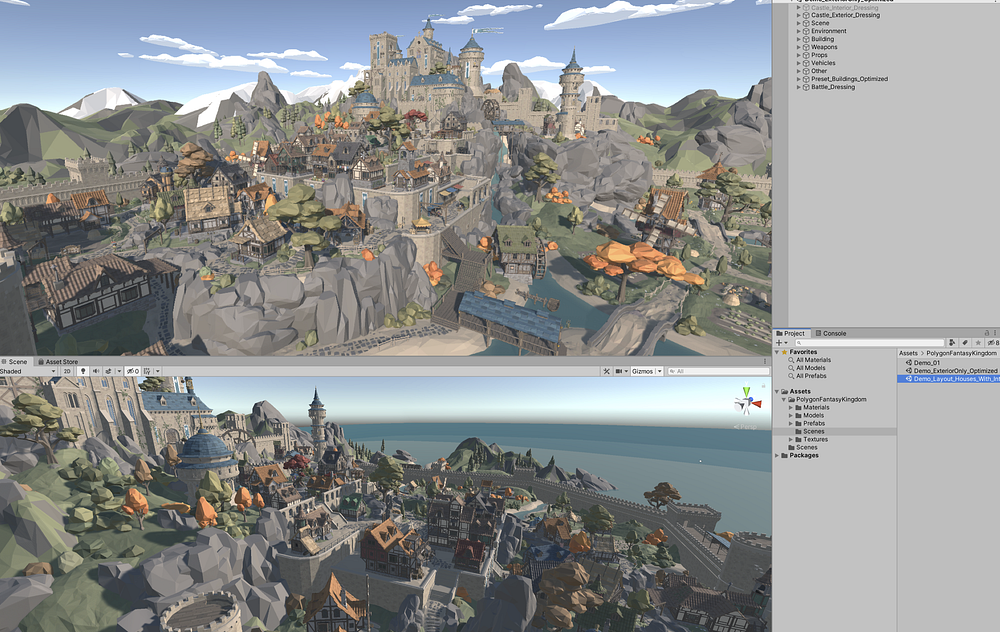The image size is (1000, 632).
Task: Open the scene effects dropdown arrow
Action: click(119, 371)
